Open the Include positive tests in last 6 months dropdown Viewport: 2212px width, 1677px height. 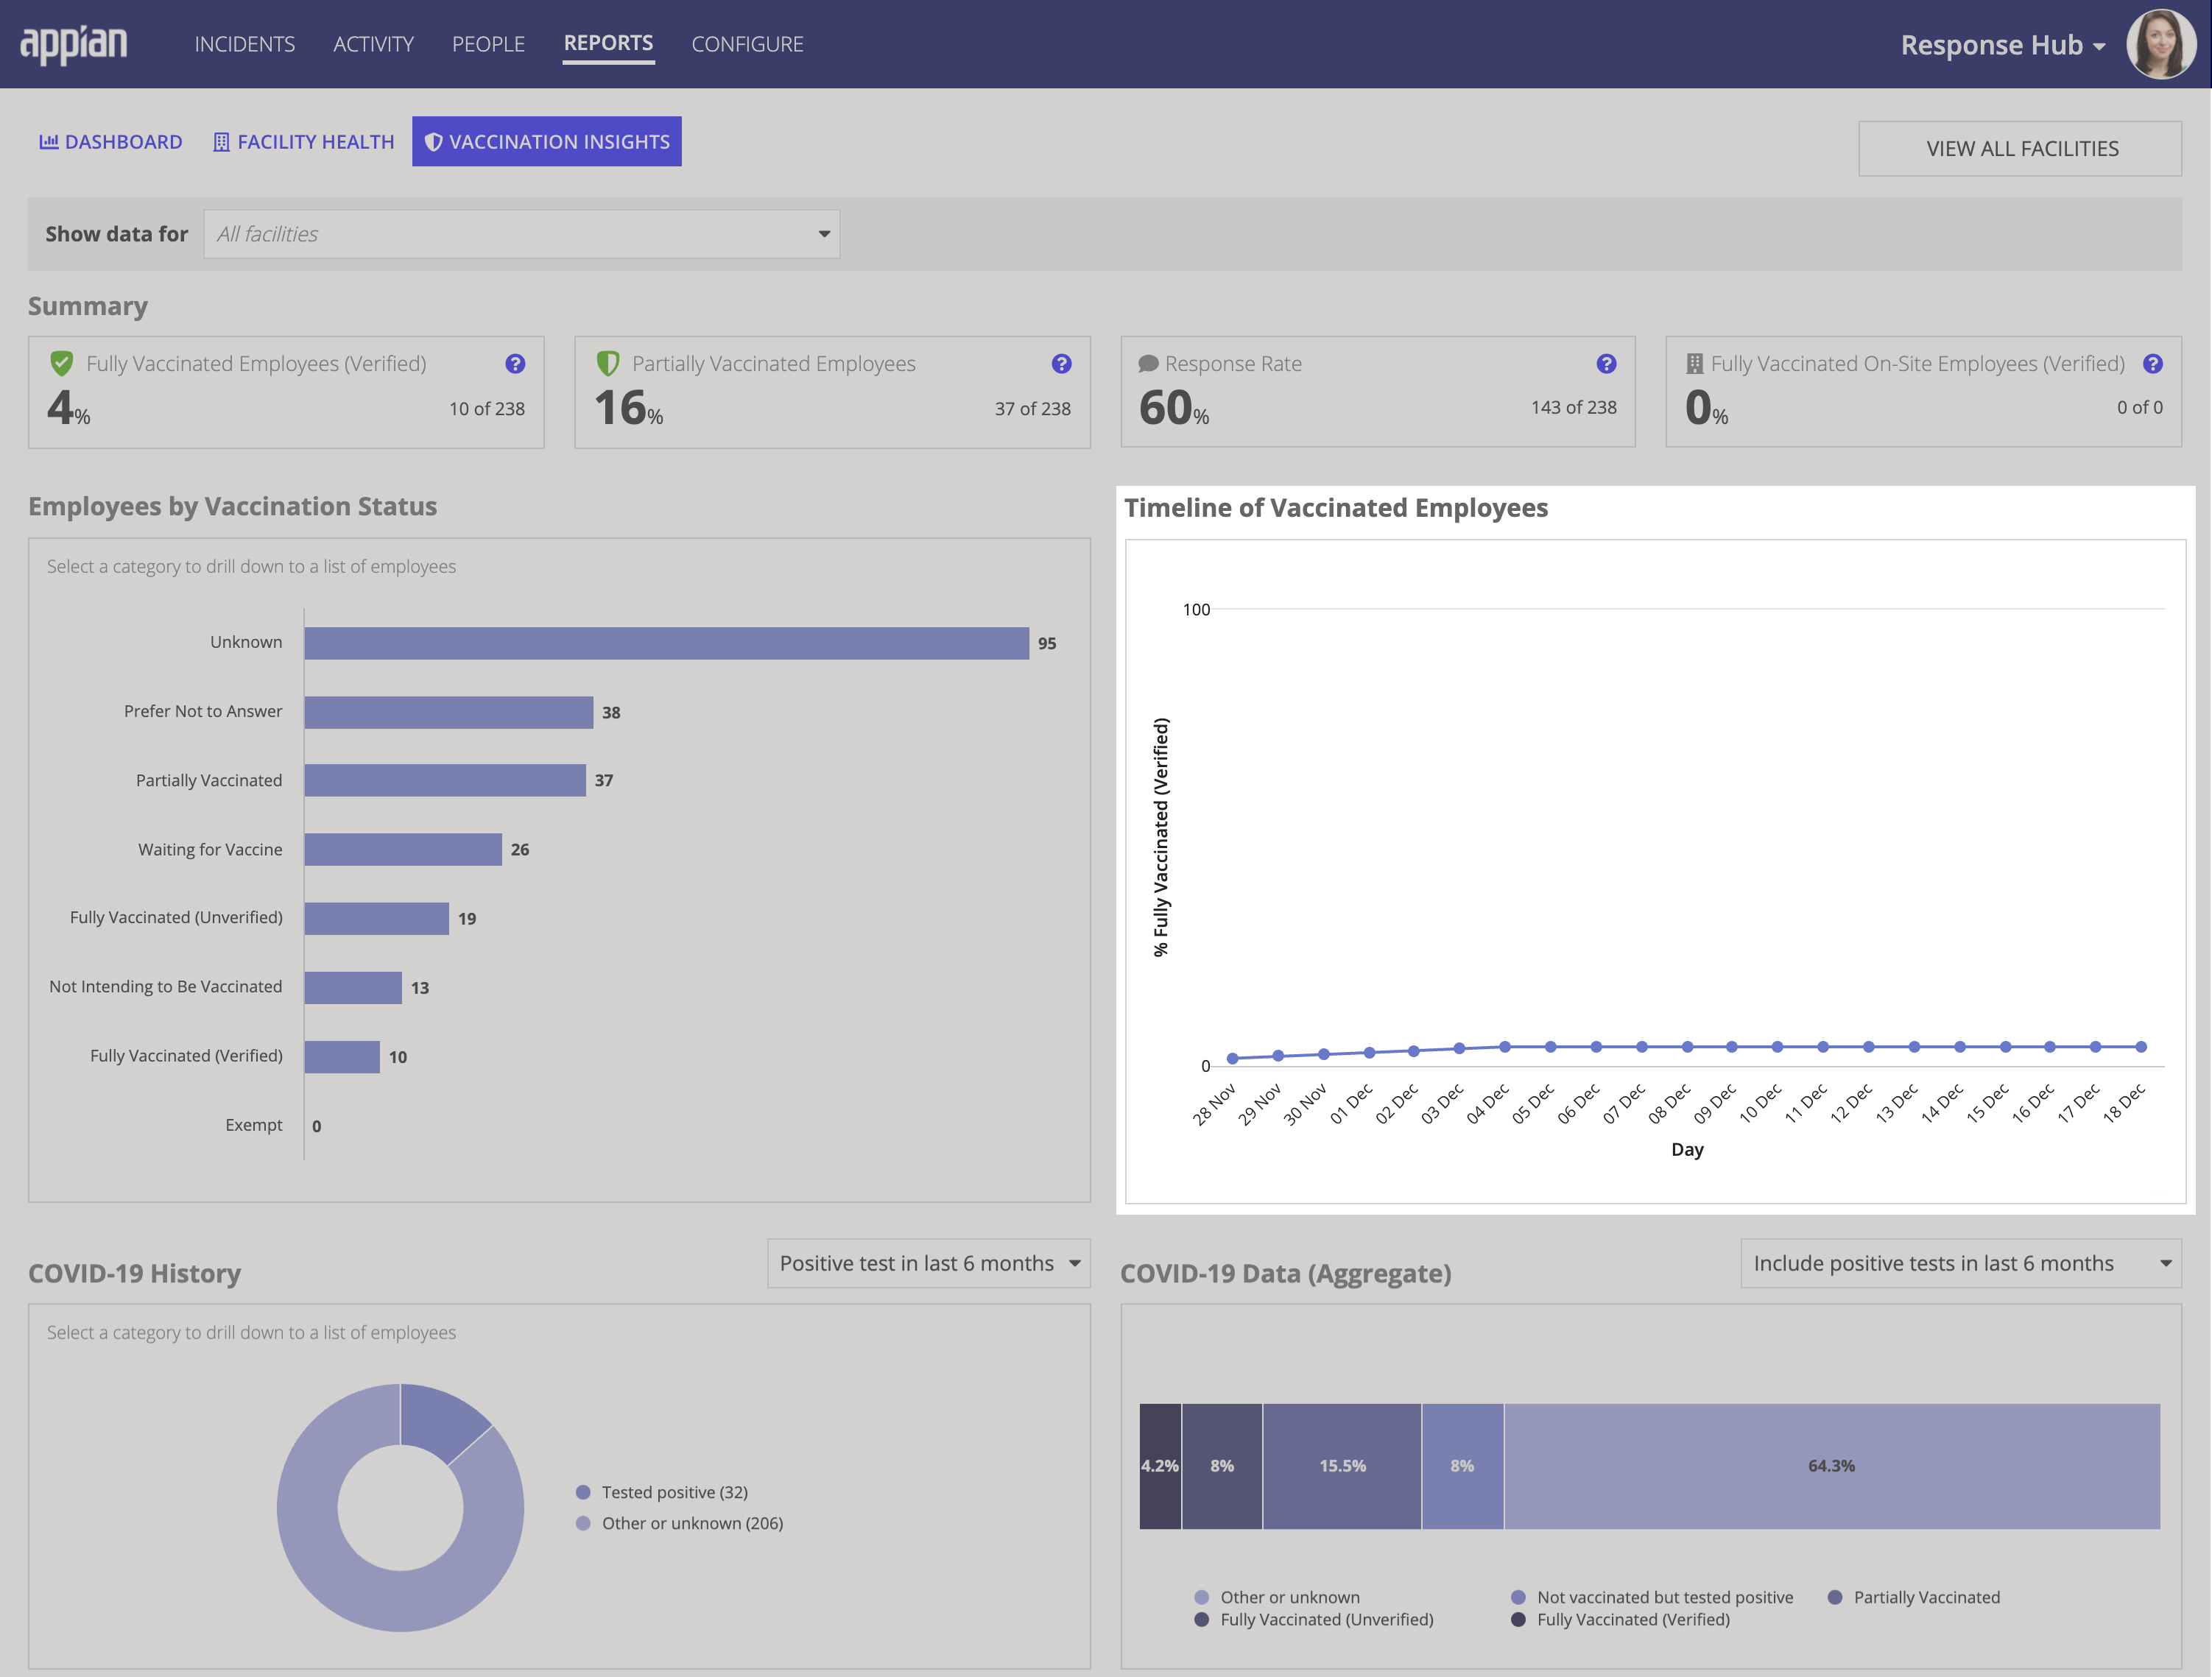coord(1960,1263)
